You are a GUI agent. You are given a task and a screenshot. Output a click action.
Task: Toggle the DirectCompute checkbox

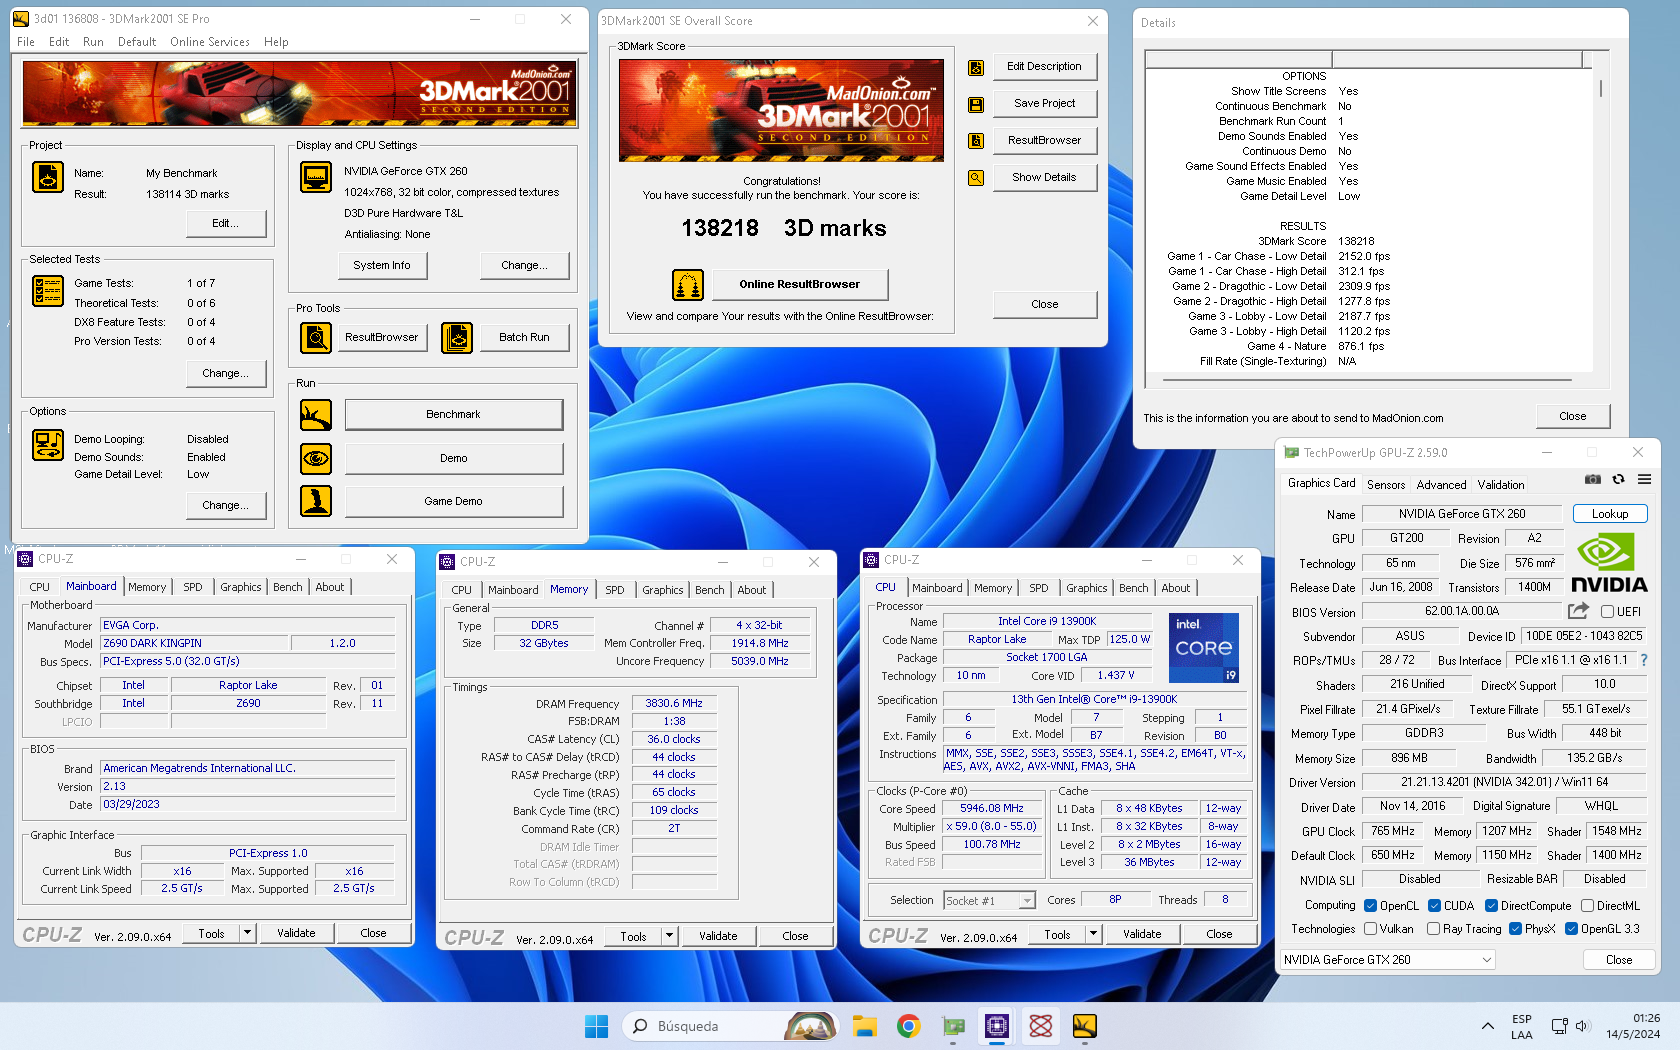(1491, 906)
